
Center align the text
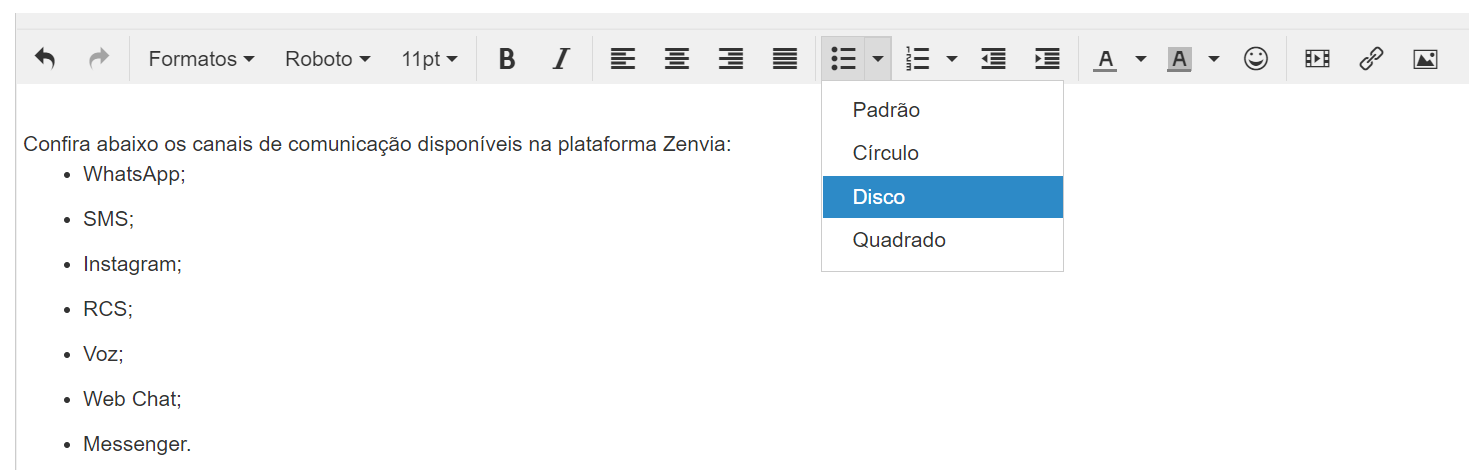(677, 59)
